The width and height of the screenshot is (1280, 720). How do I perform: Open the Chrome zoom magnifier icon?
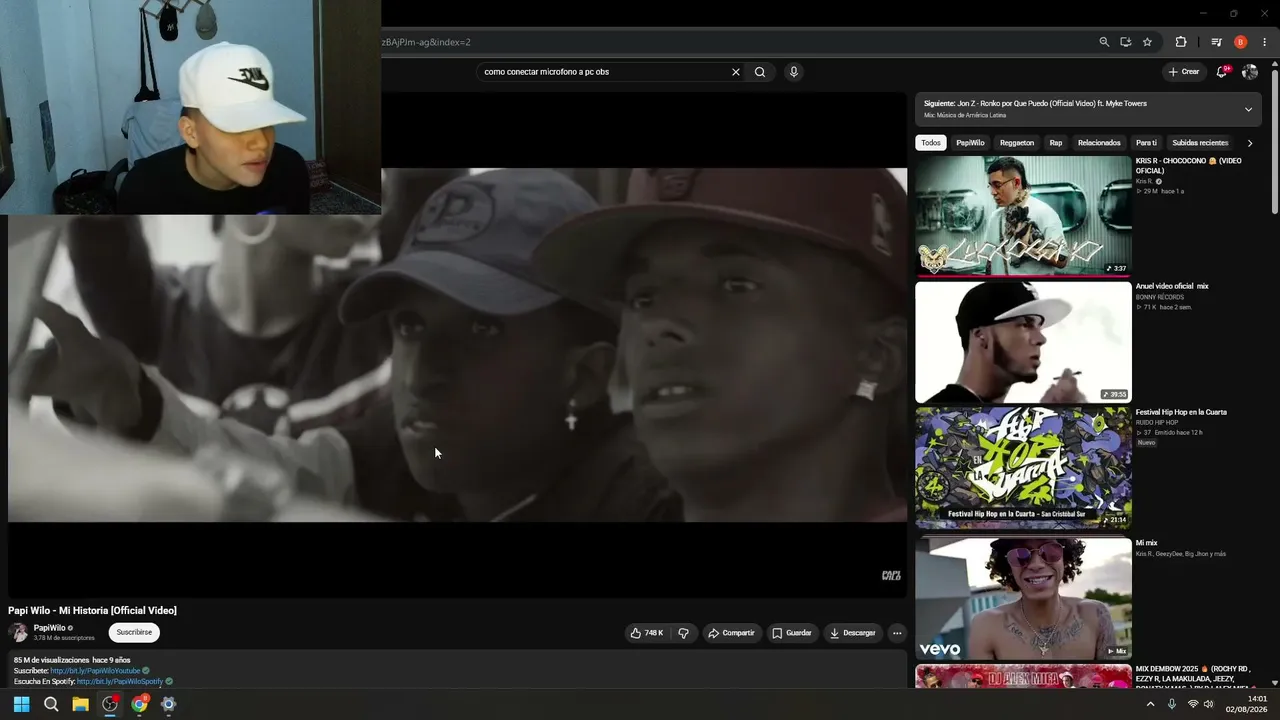1104,42
